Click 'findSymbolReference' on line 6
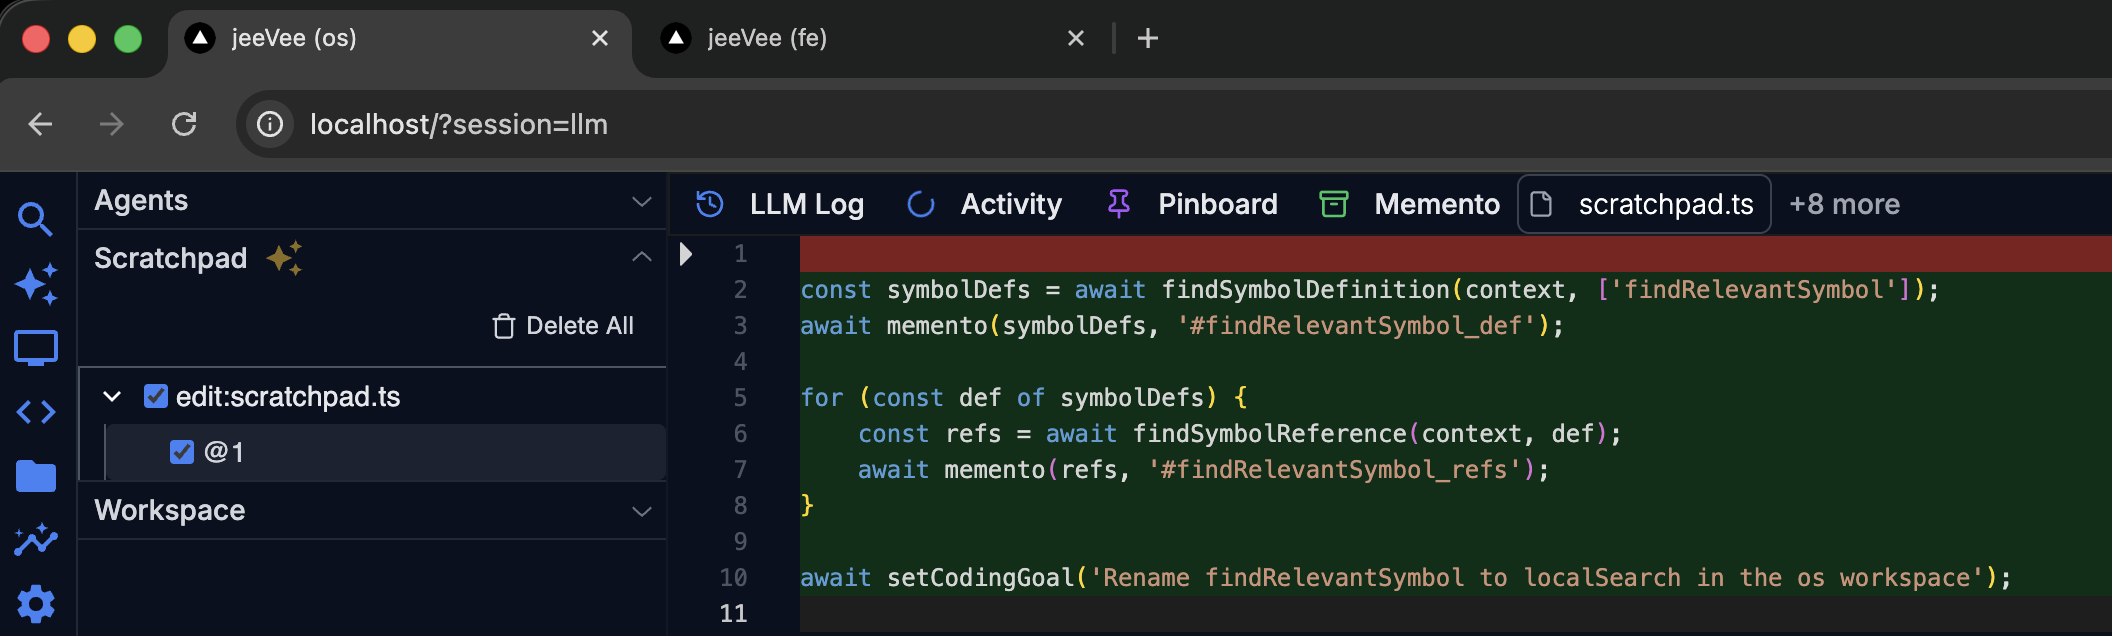Screen dimensions: 2112x636 [1270, 434]
